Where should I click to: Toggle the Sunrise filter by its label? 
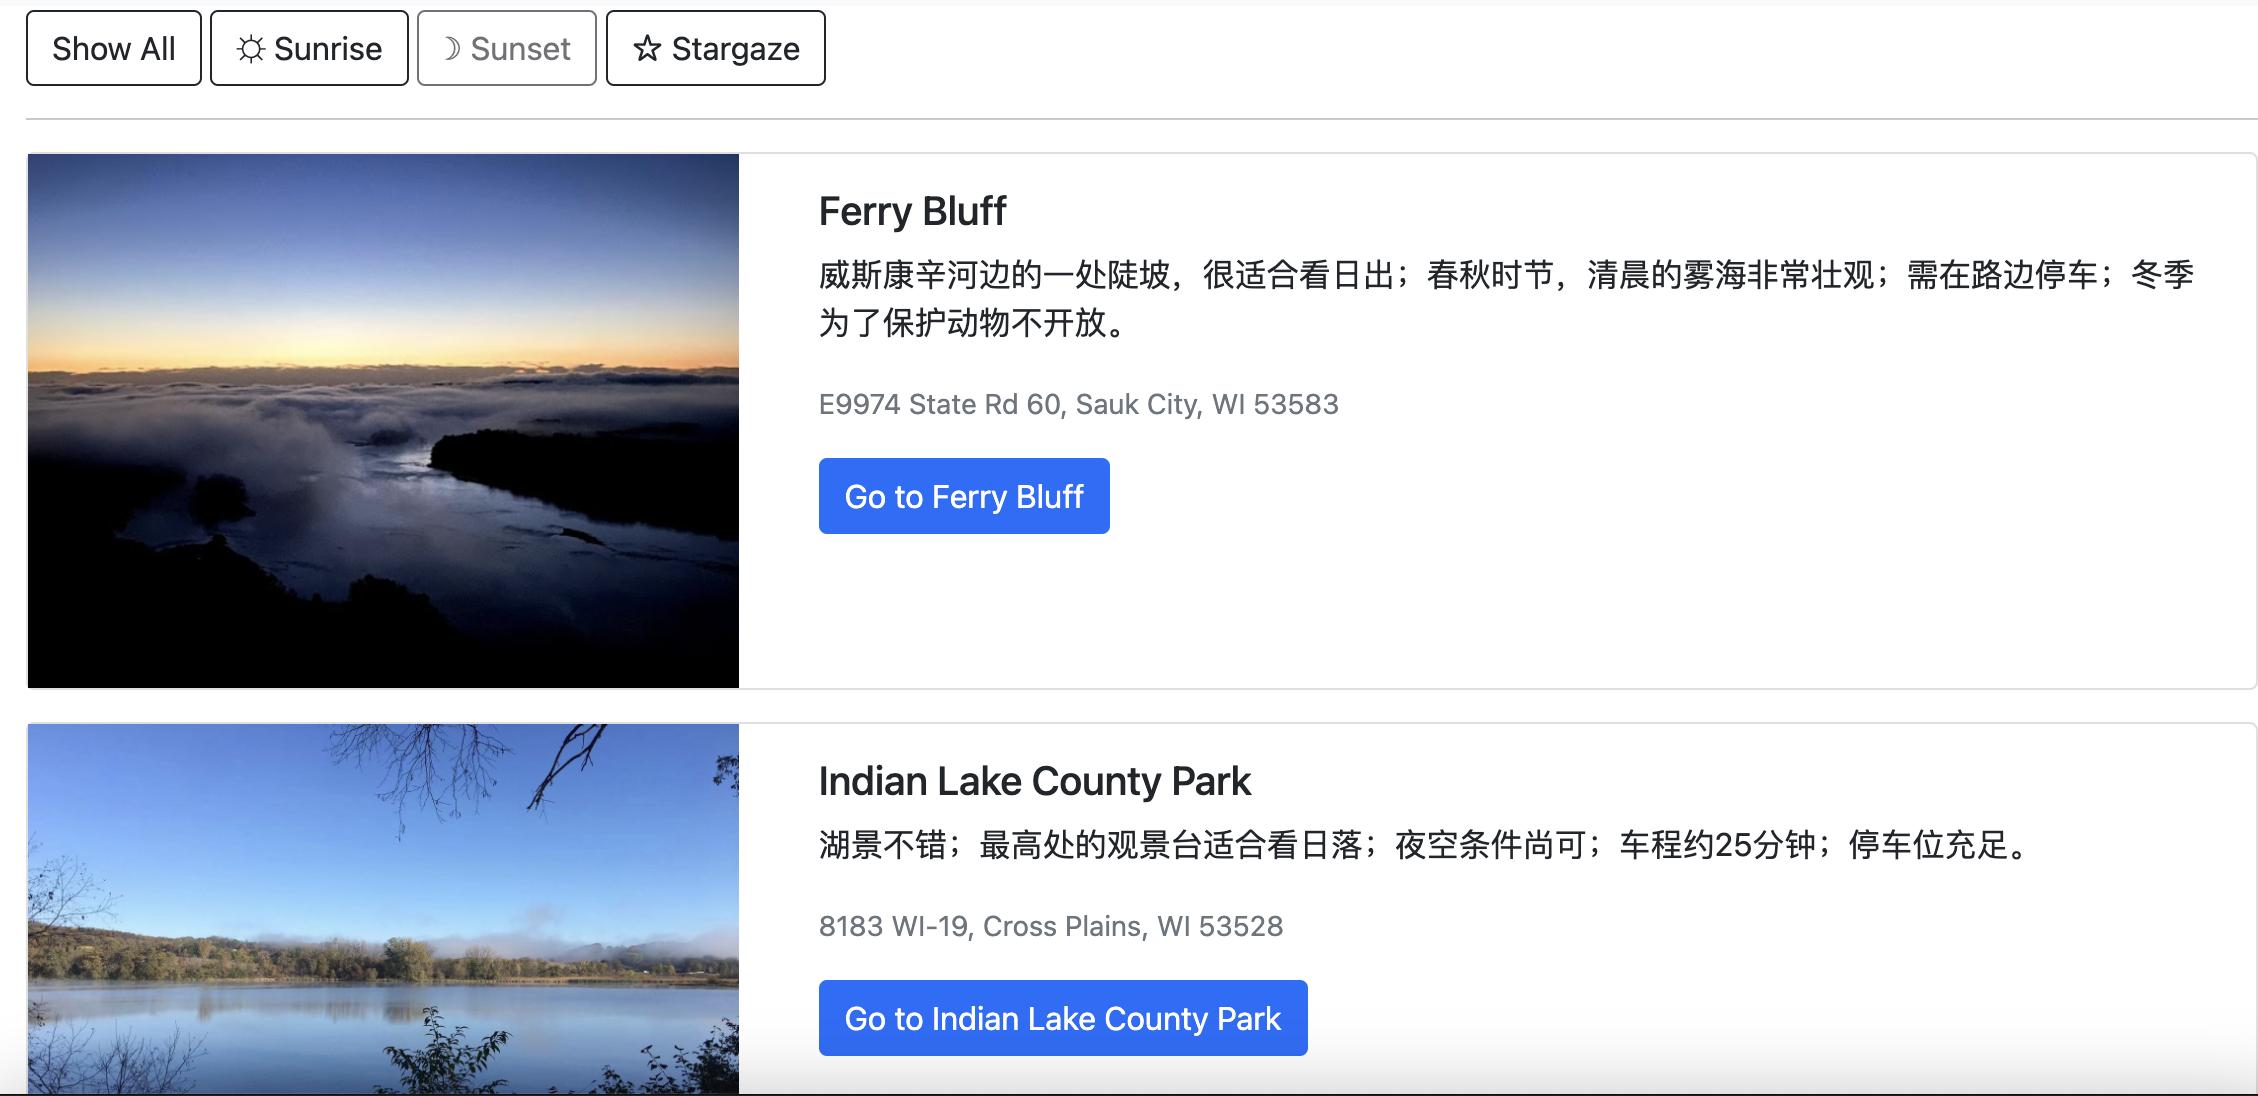coord(328,49)
